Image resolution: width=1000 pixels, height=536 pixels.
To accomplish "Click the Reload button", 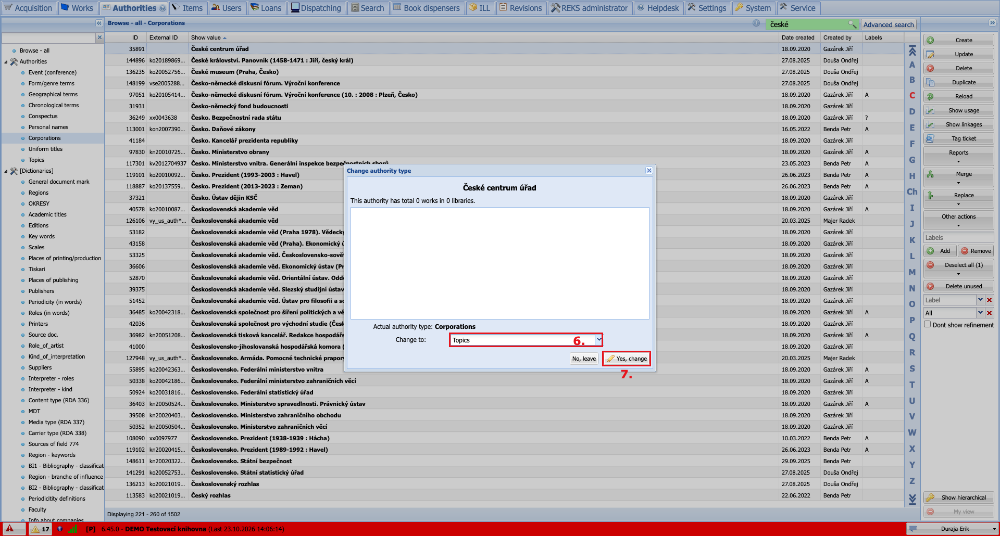I will [959, 96].
